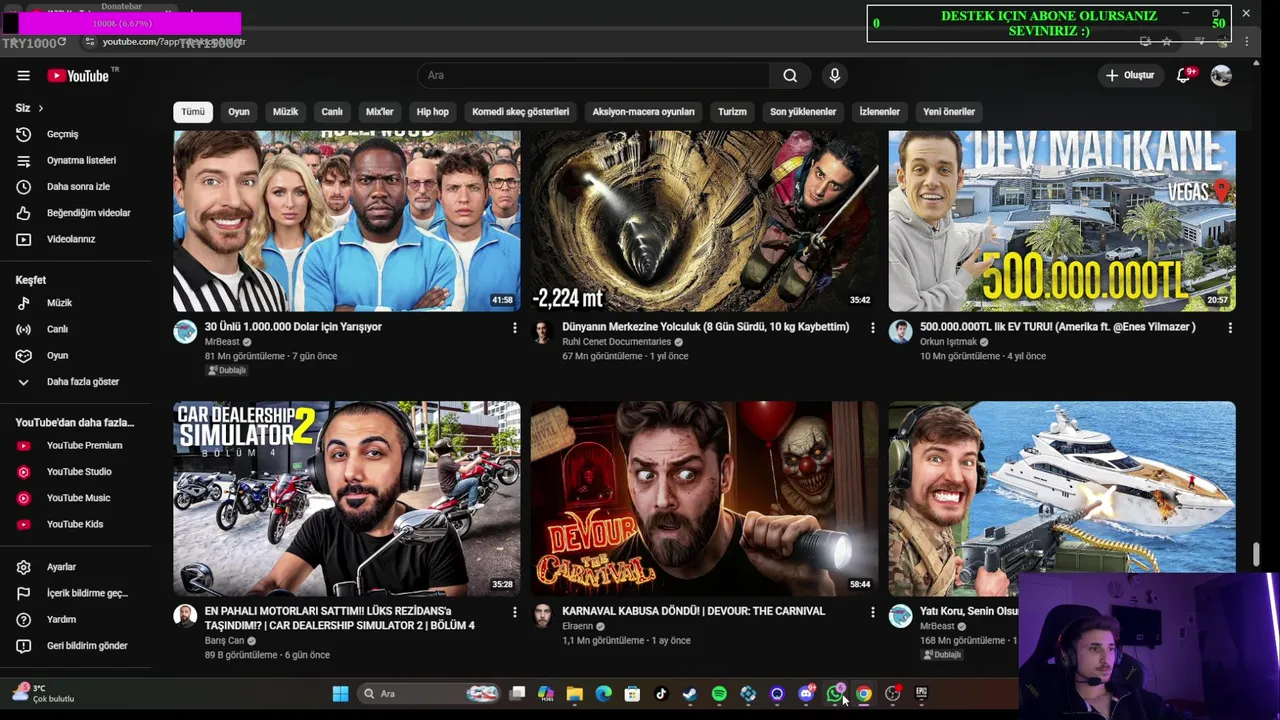Open Car Dealership Simulator 2 thumbnail
The height and width of the screenshot is (720, 1280).
347,499
